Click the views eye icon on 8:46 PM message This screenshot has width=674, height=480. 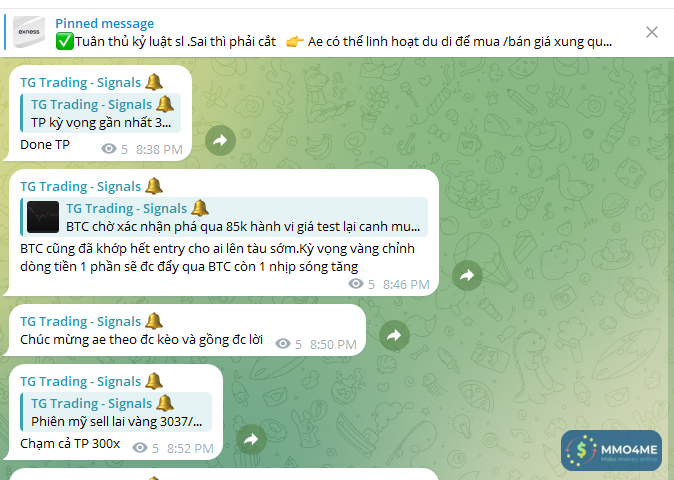[x=356, y=284]
